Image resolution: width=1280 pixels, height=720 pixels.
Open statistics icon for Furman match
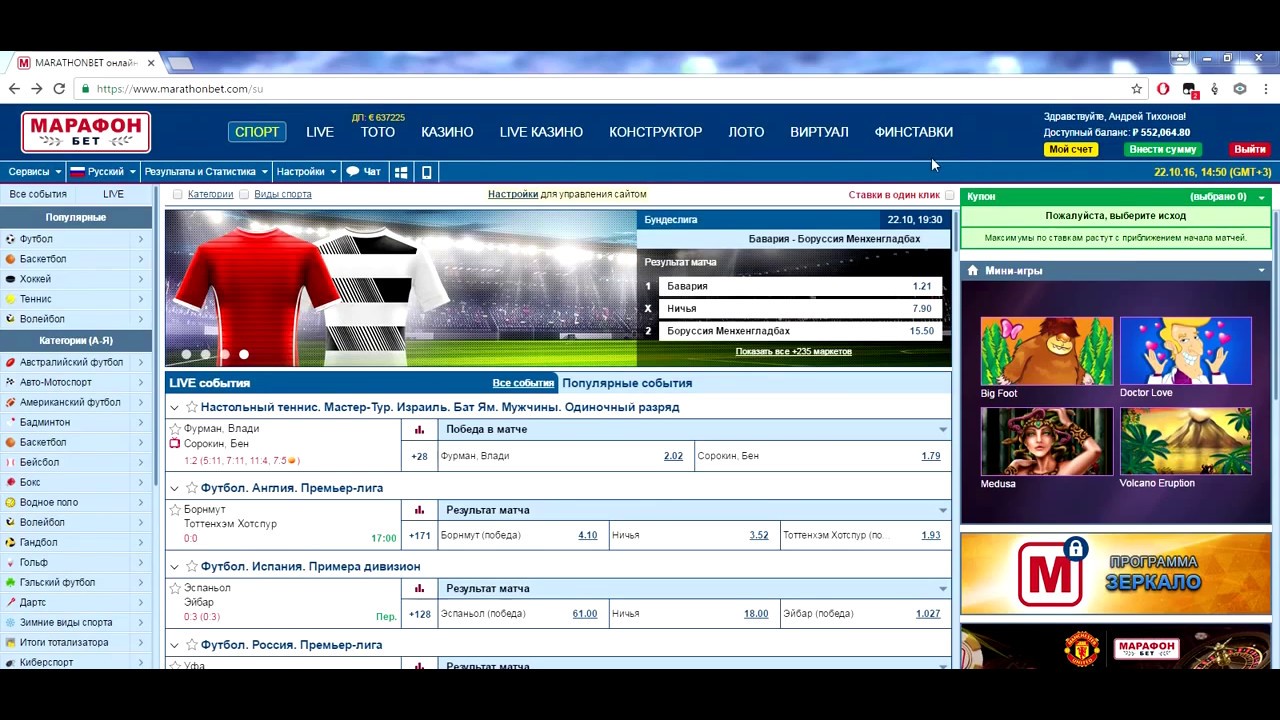pos(419,429)
